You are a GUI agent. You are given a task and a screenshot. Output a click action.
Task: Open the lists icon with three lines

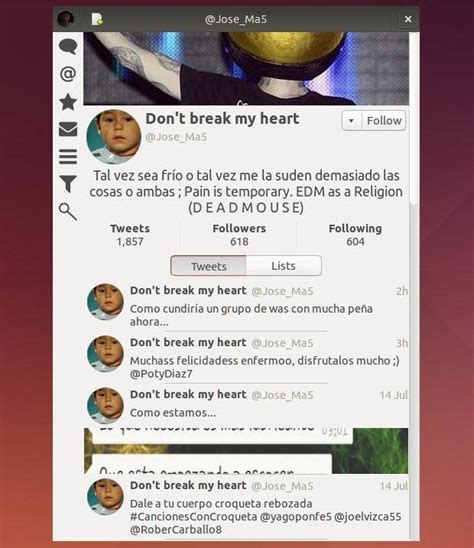[68, 157]
